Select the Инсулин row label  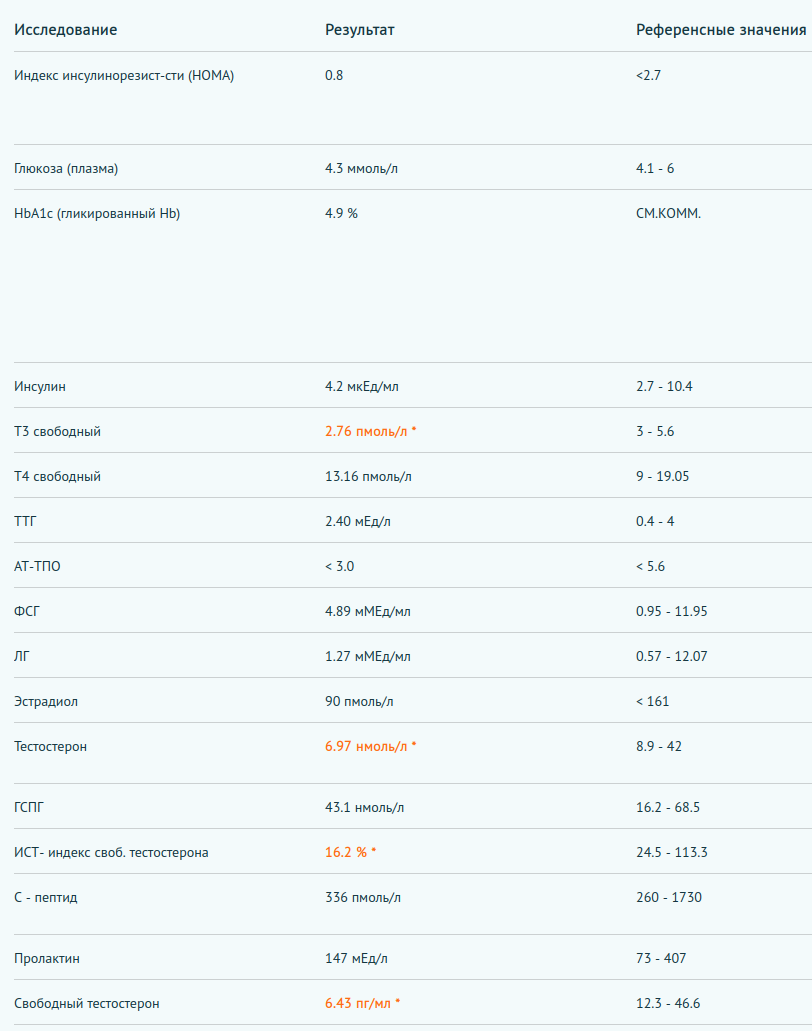coord(39,386)
